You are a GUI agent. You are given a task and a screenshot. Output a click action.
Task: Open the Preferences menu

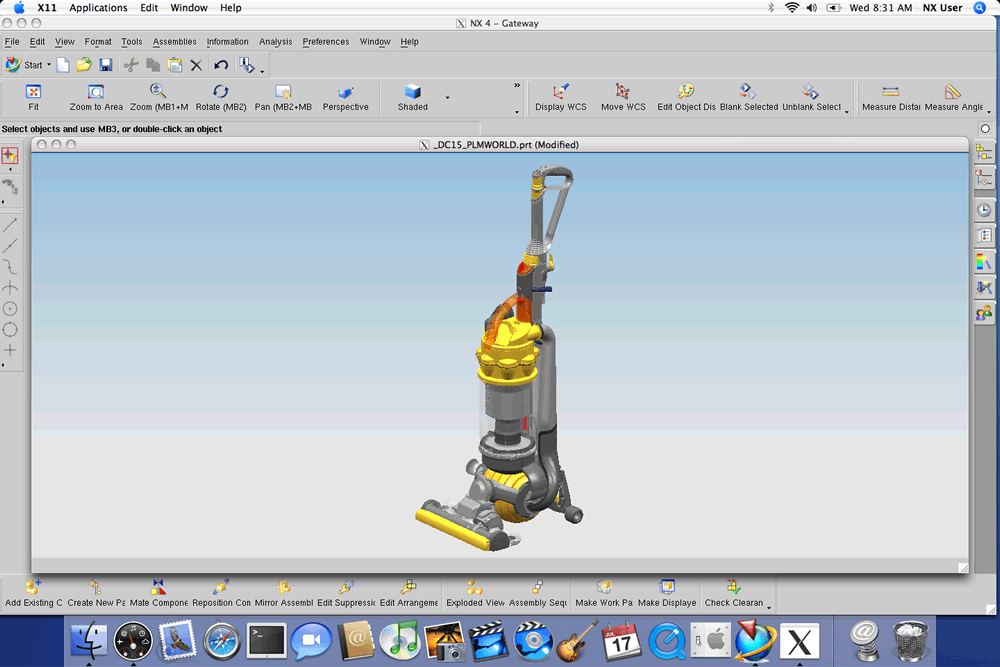[325, 41]
